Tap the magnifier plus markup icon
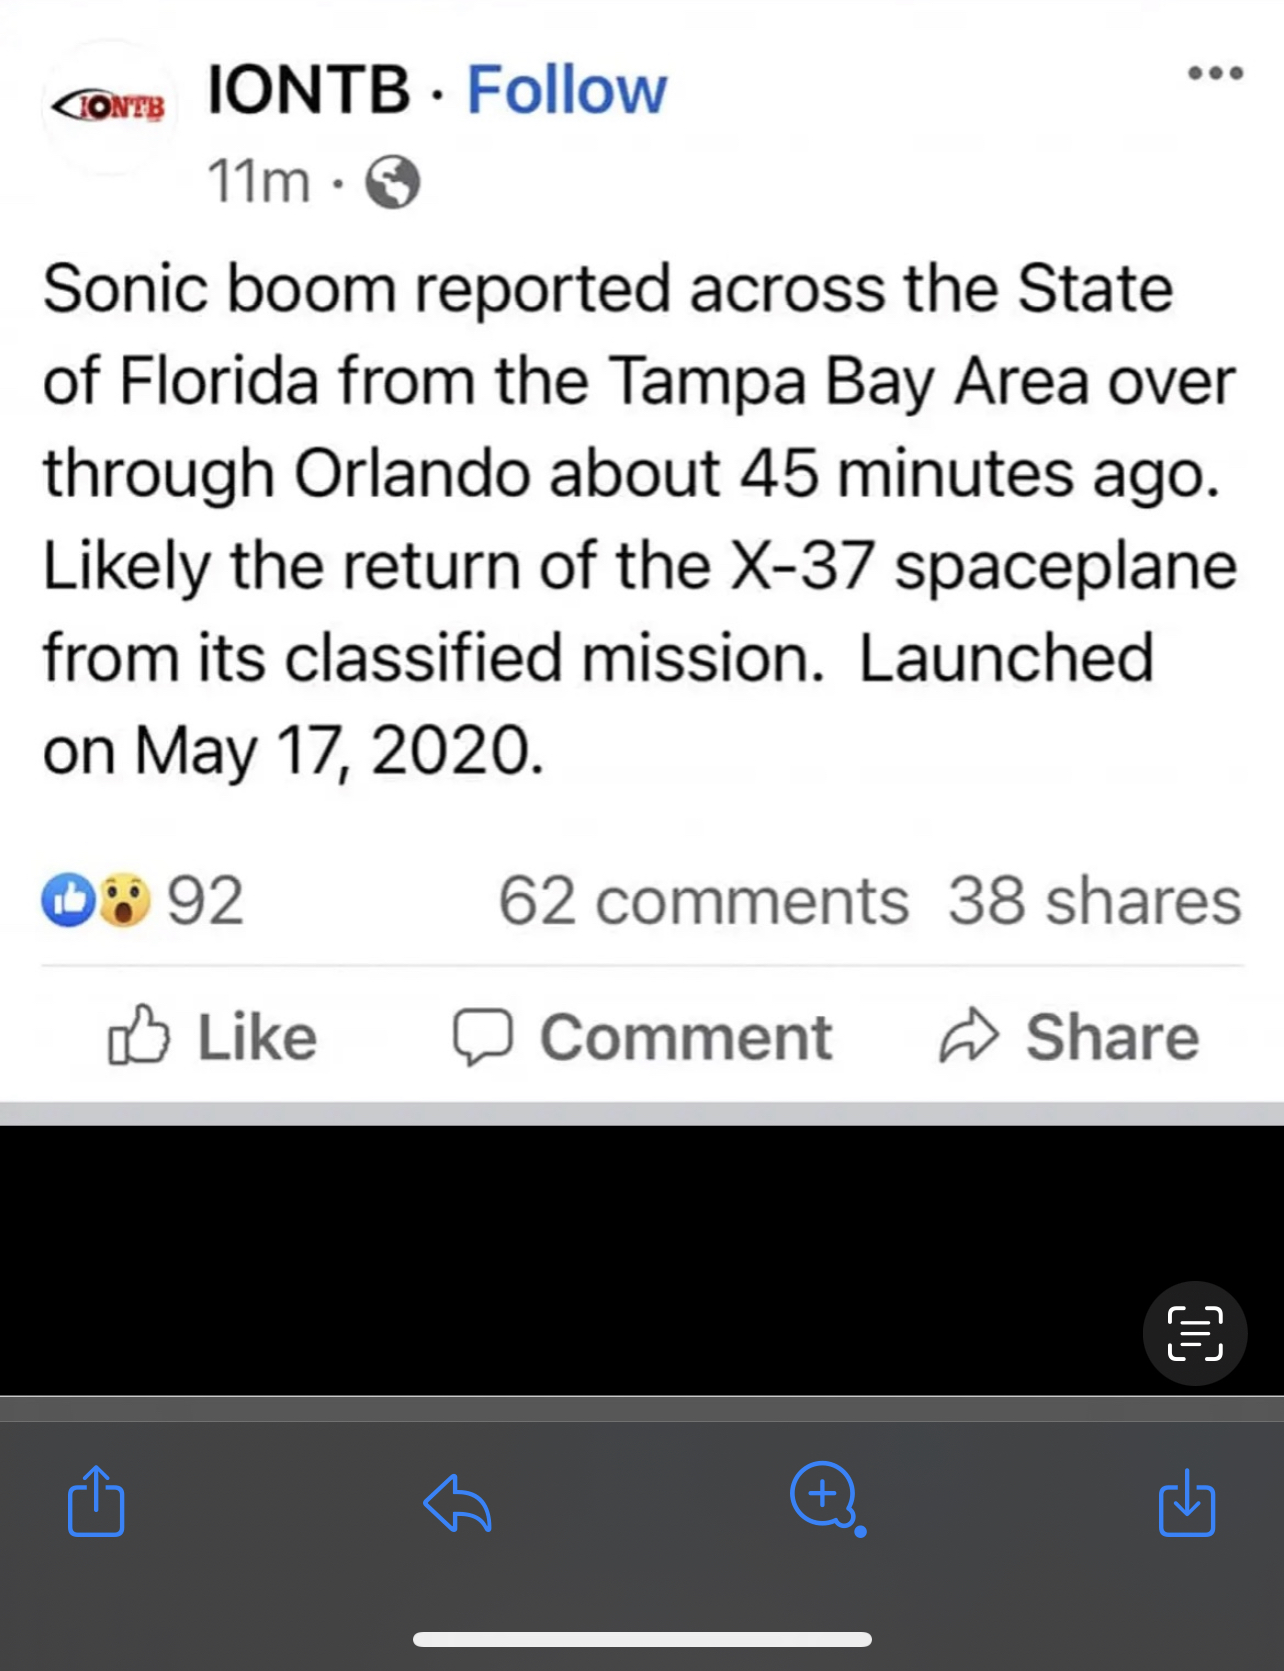1284x1671 pixels. pos(827,1499)
